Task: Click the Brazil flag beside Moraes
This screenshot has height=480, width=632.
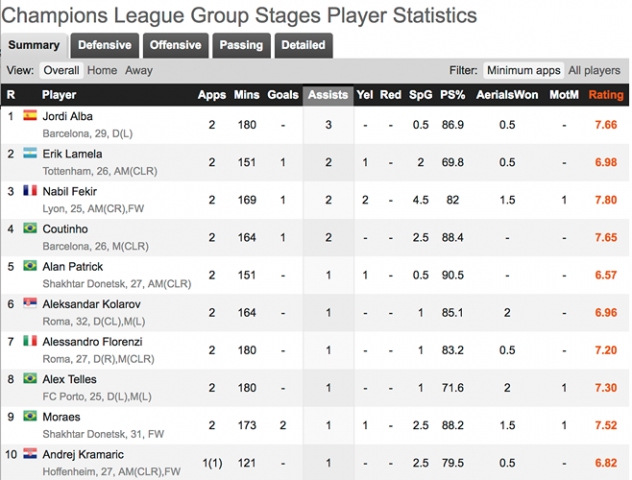Action: (x=30, y=416)
